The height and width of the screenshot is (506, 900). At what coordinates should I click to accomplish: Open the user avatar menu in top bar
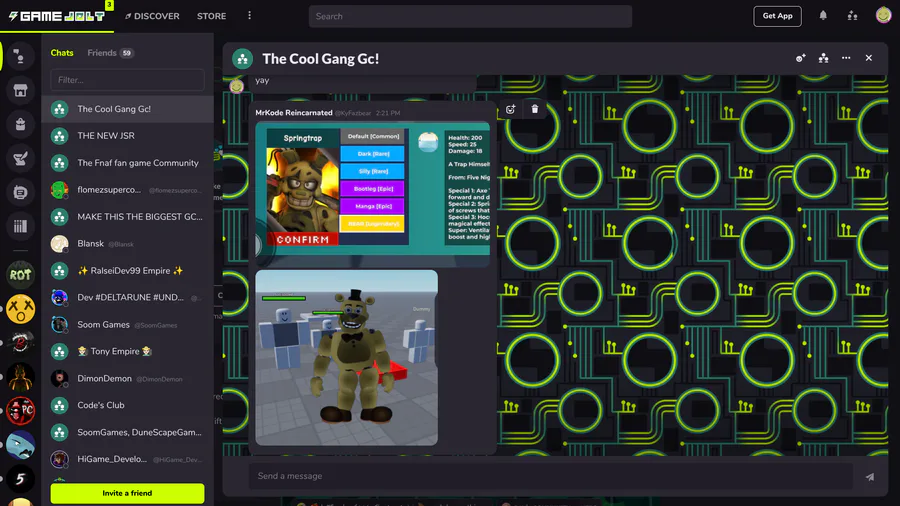click(x=883, y=15)
